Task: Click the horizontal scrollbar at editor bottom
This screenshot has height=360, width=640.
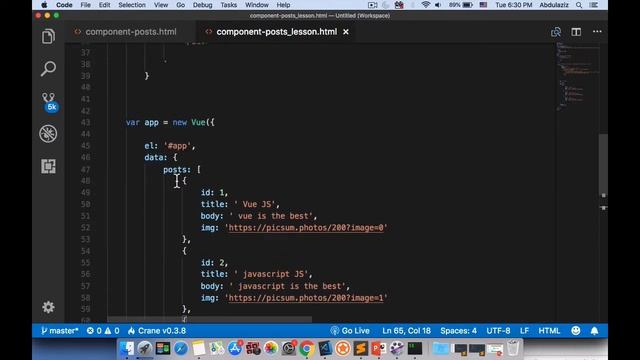Action: (x=209, y=320)
